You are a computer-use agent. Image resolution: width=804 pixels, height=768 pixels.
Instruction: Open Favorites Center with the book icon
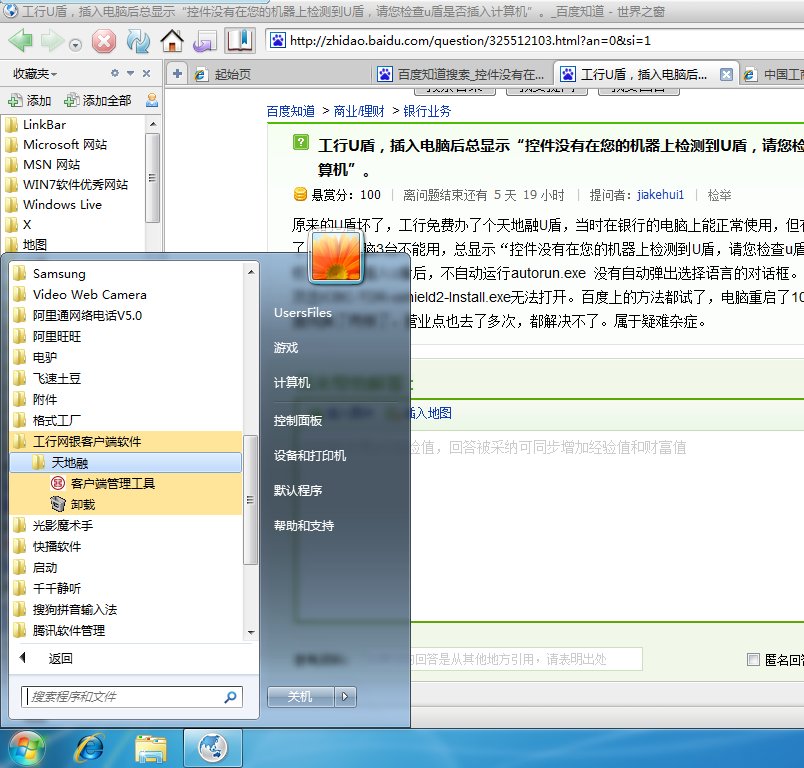239,42
